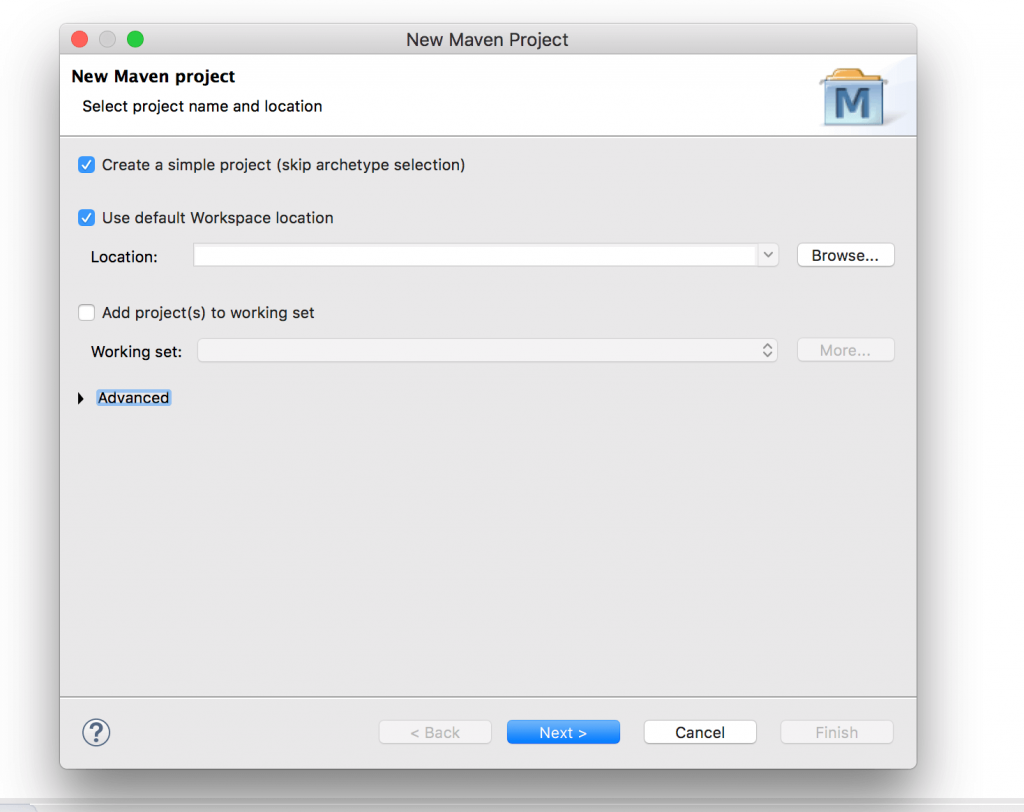Open help via the question mark icon
Screen dimensions: 1024x812
click(x=96, y=732)
